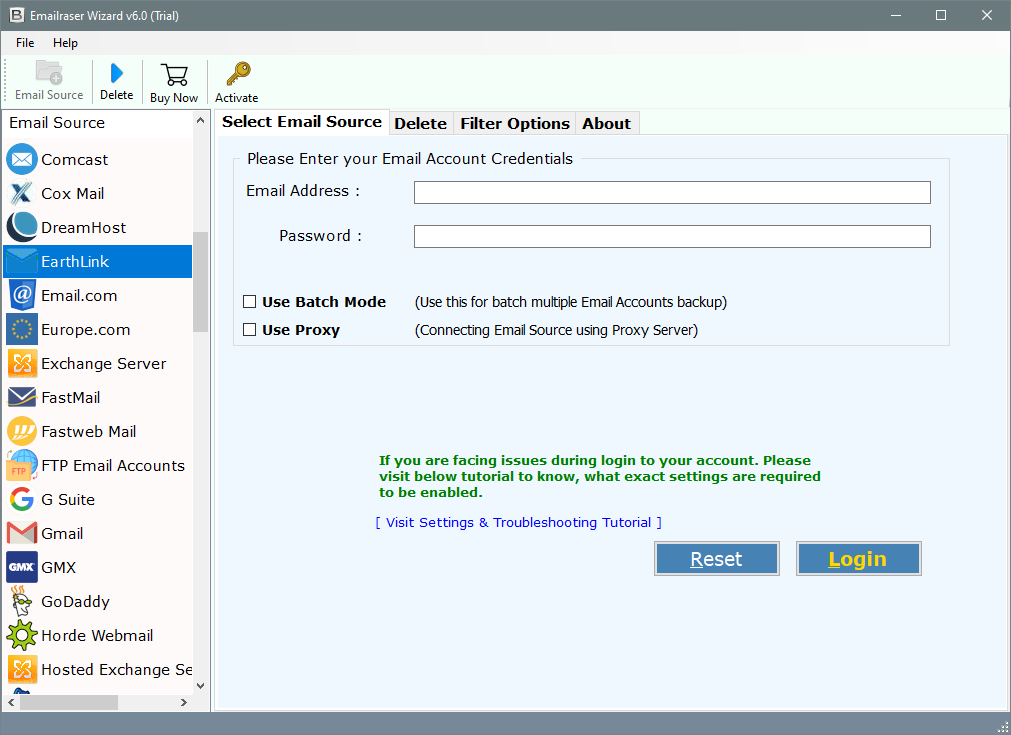1011x735 pixels.
Task: Click the Email Address input field
Action: [x=672, y=192]
